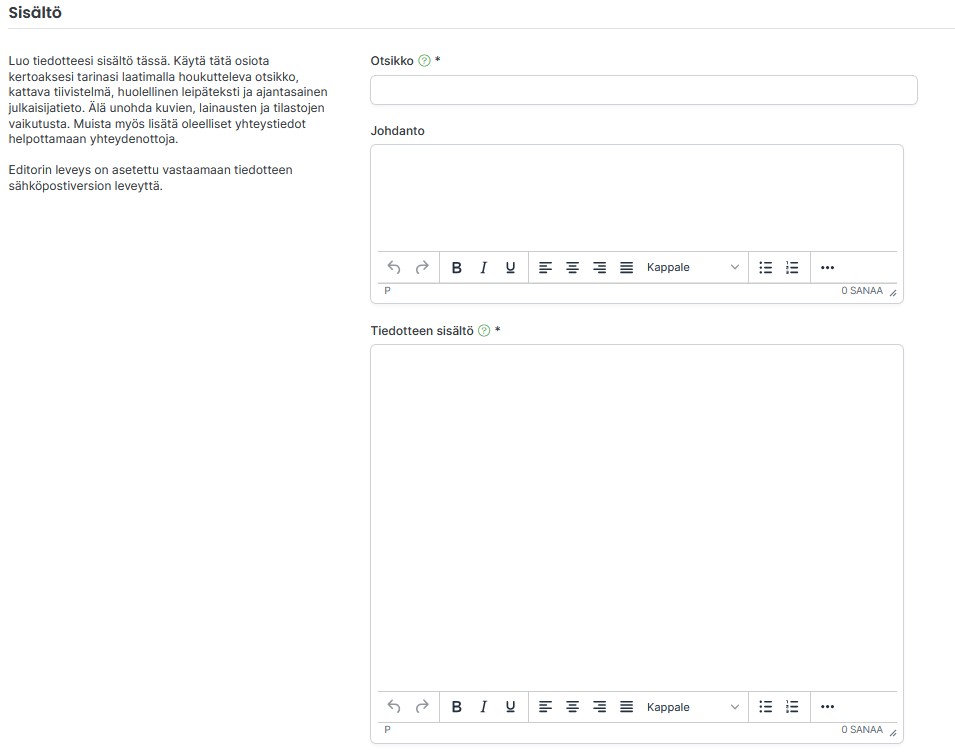Insert bullet list in Tiedotteen sisältö editor
This screenshot has width=955, height=756.
tap(766, 707)
